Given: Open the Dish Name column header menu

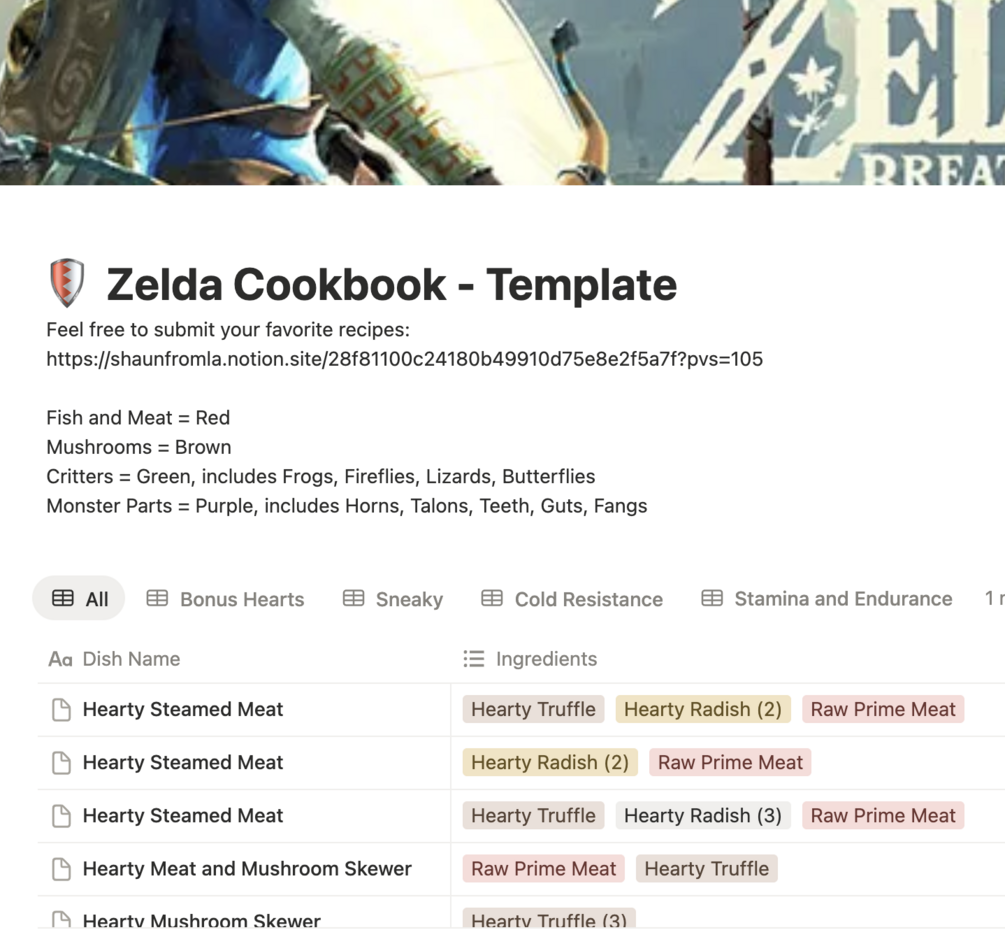Looking at the screenshot, I should pos(131,659).
